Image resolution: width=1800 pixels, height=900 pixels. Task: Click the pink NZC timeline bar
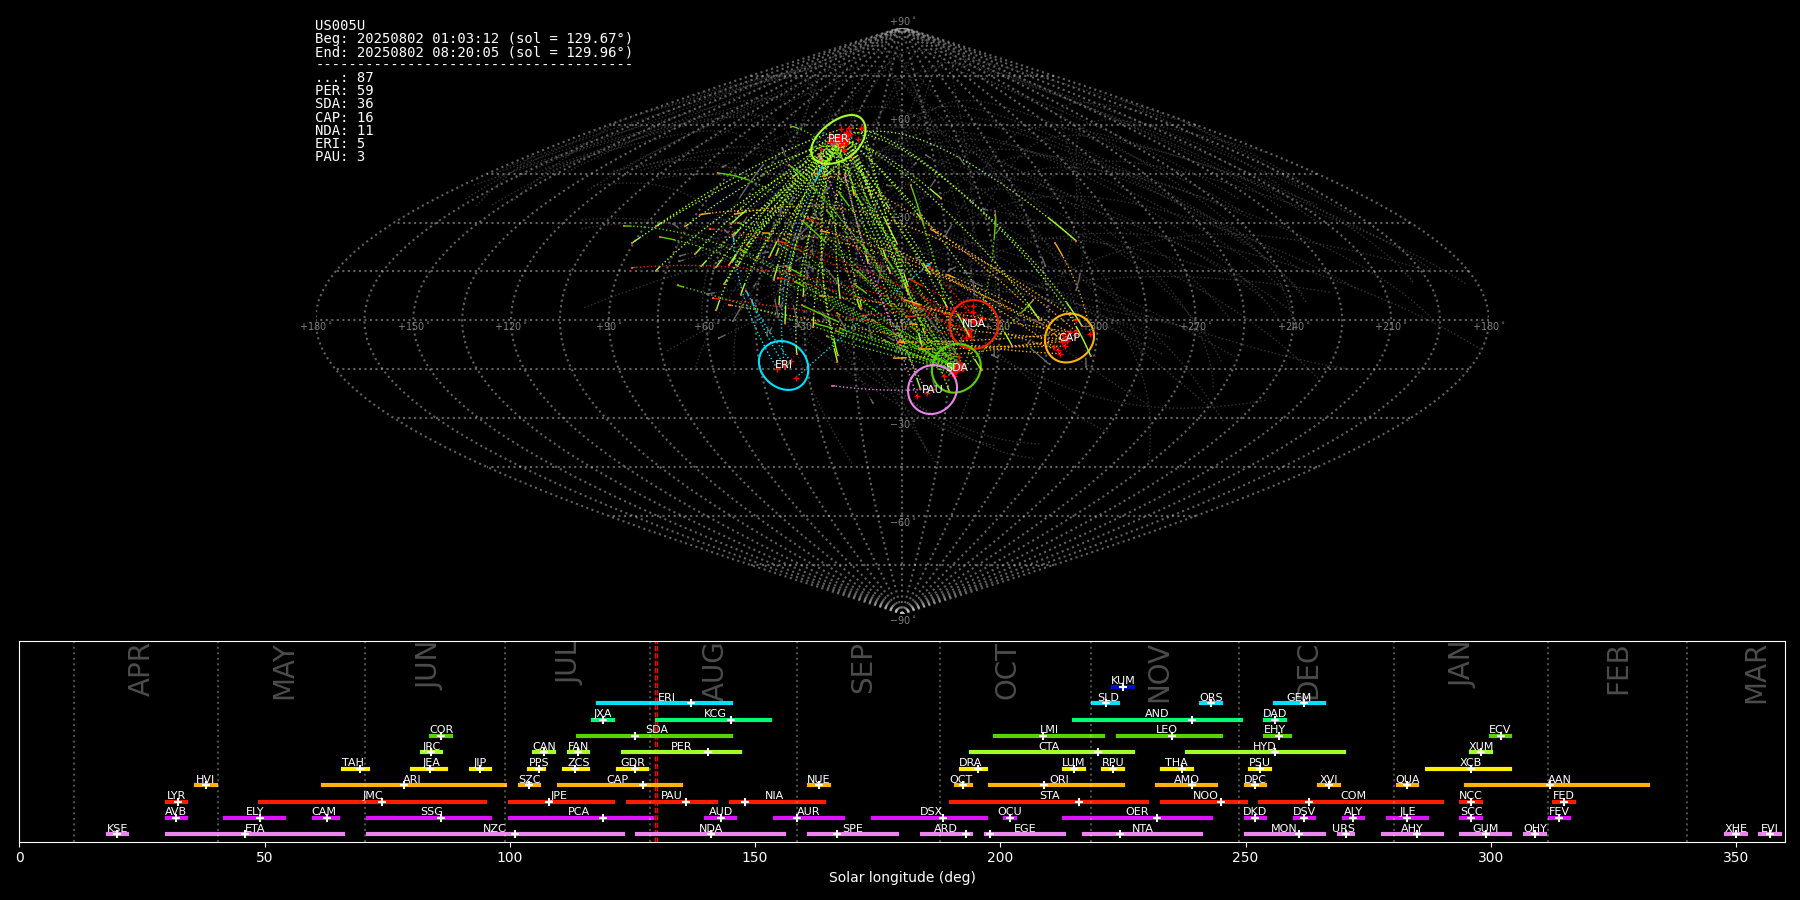click(x=495, y=834)
